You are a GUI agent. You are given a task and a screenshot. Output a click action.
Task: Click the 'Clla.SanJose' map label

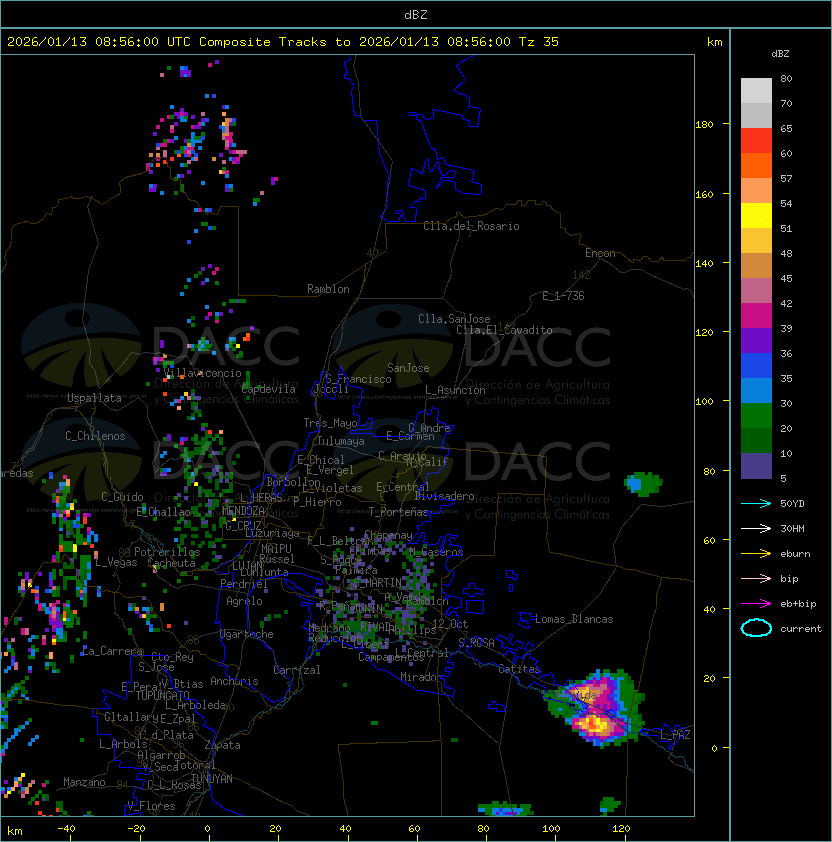454,319
